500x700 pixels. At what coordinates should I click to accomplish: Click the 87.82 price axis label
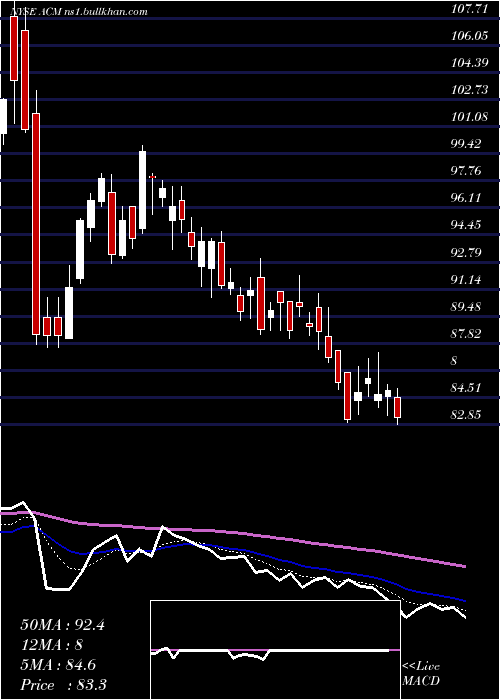point(466,334)
